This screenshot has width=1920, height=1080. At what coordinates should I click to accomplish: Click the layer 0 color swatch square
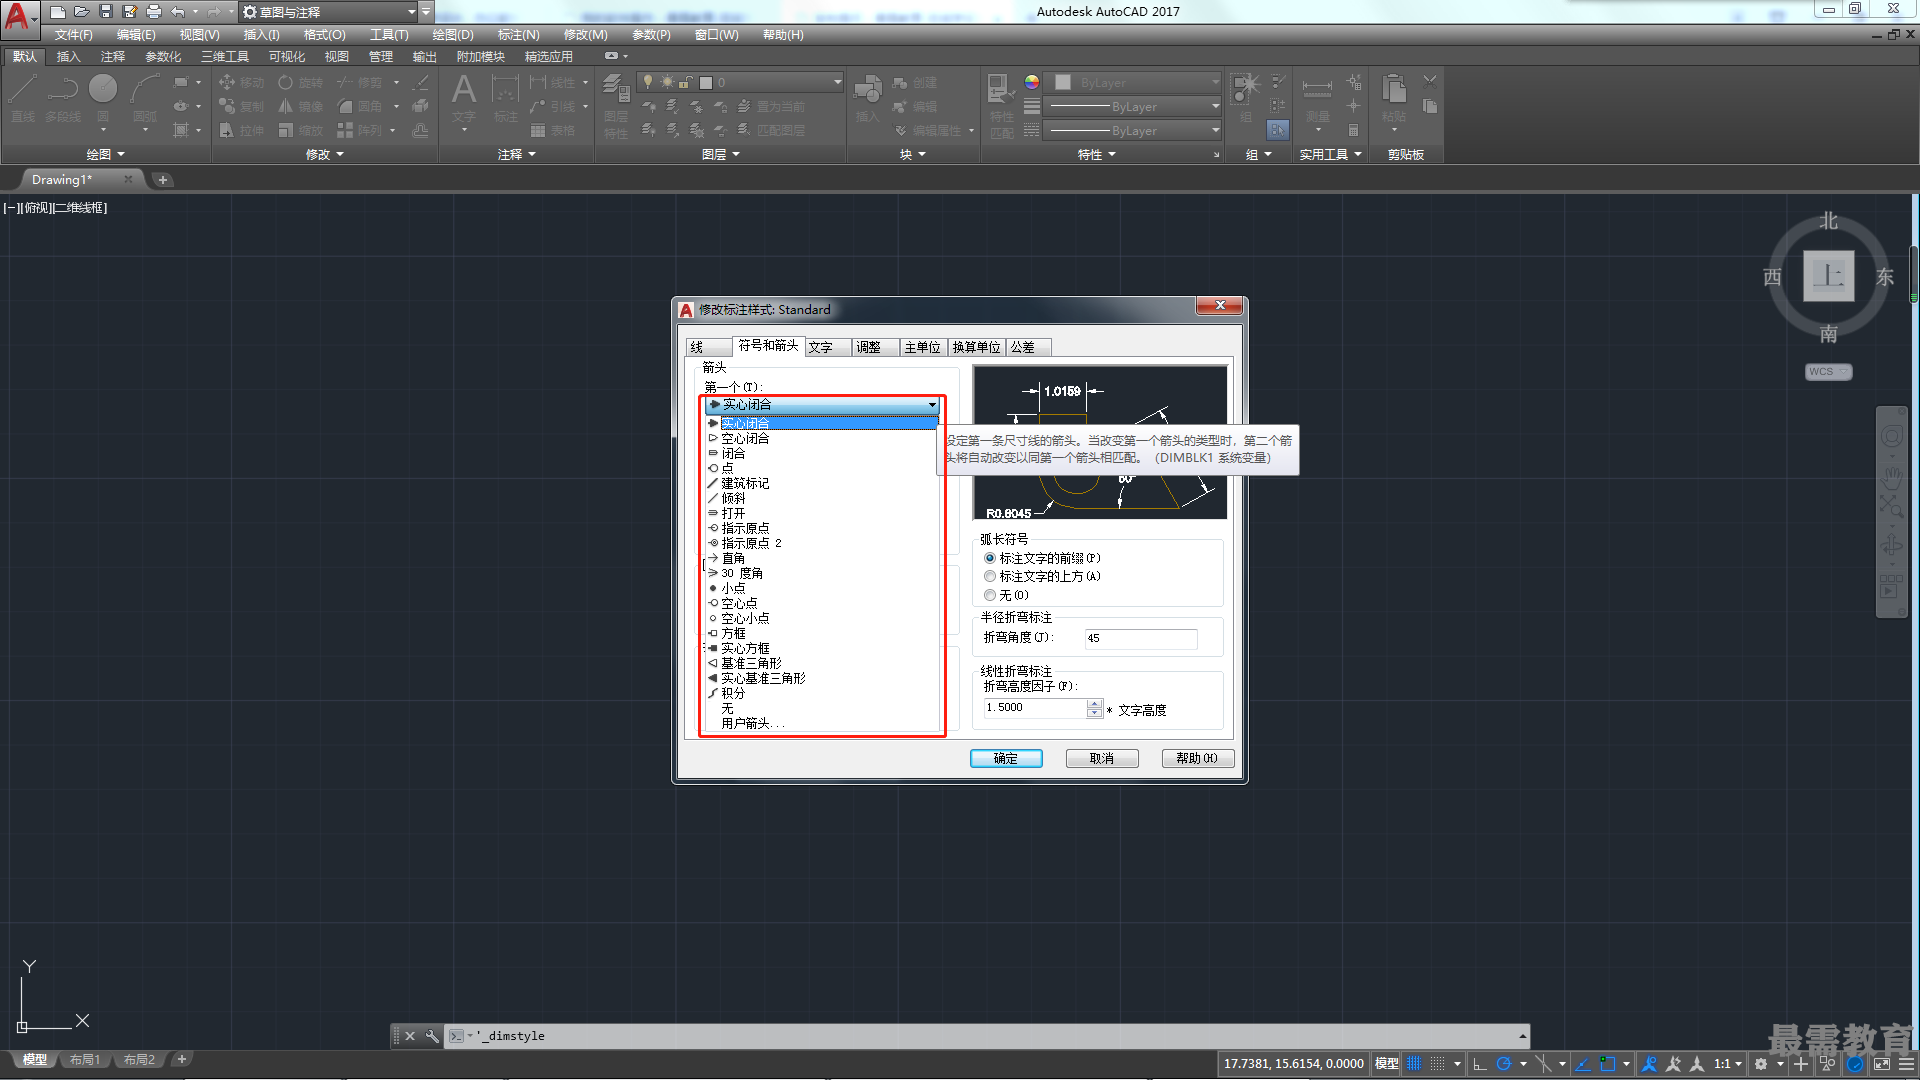coord(706,82)
